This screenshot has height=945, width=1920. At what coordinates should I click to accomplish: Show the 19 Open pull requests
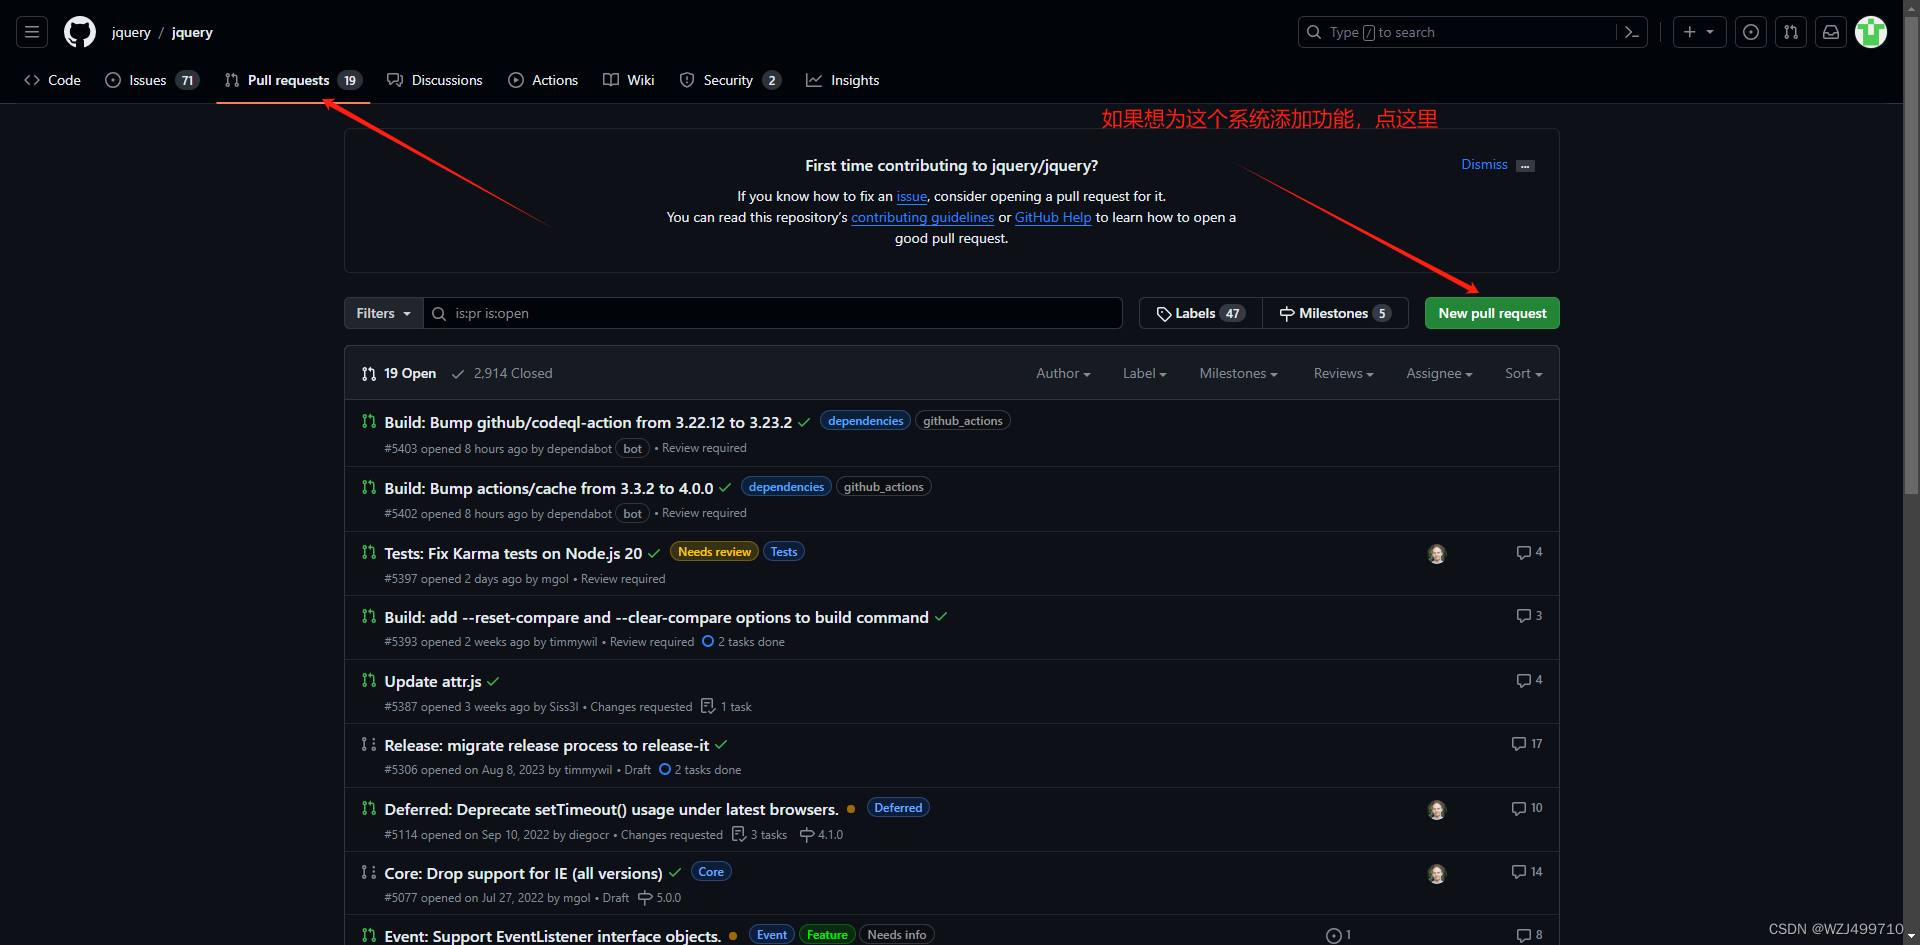click(399, 373)
